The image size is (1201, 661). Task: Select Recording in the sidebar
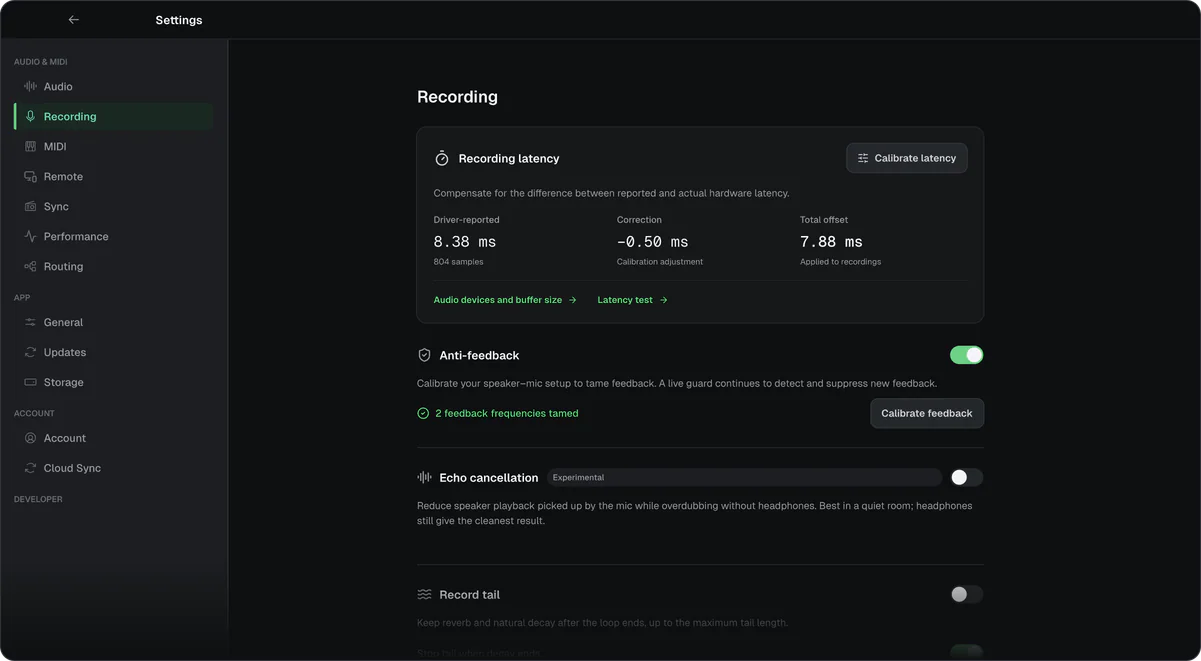pos(114,117)
